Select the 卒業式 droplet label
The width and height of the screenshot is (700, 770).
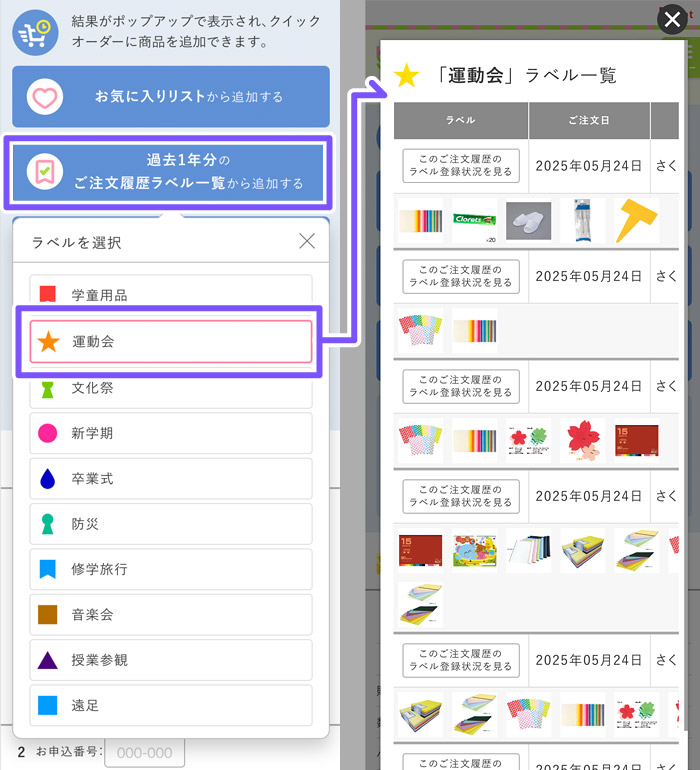[171, 479]
